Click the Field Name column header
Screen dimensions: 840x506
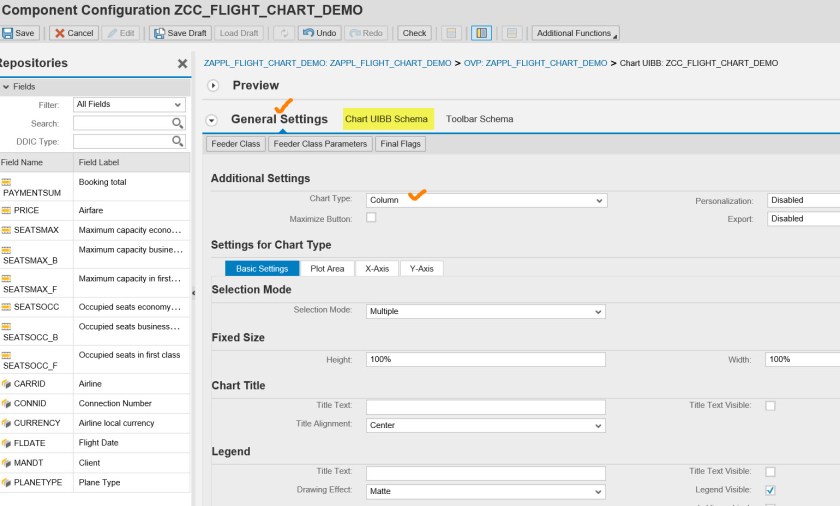36,162
